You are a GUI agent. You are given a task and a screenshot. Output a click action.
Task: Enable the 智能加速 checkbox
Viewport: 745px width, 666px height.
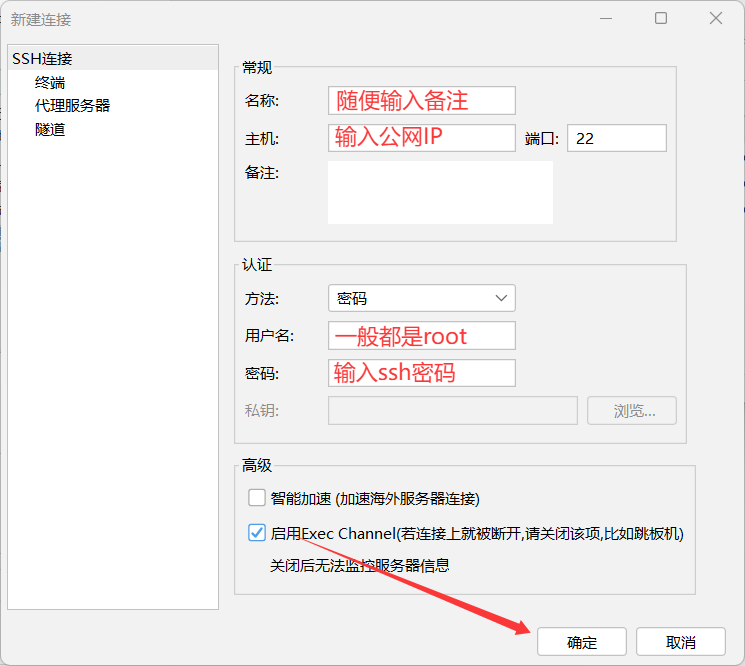(257, 497)
